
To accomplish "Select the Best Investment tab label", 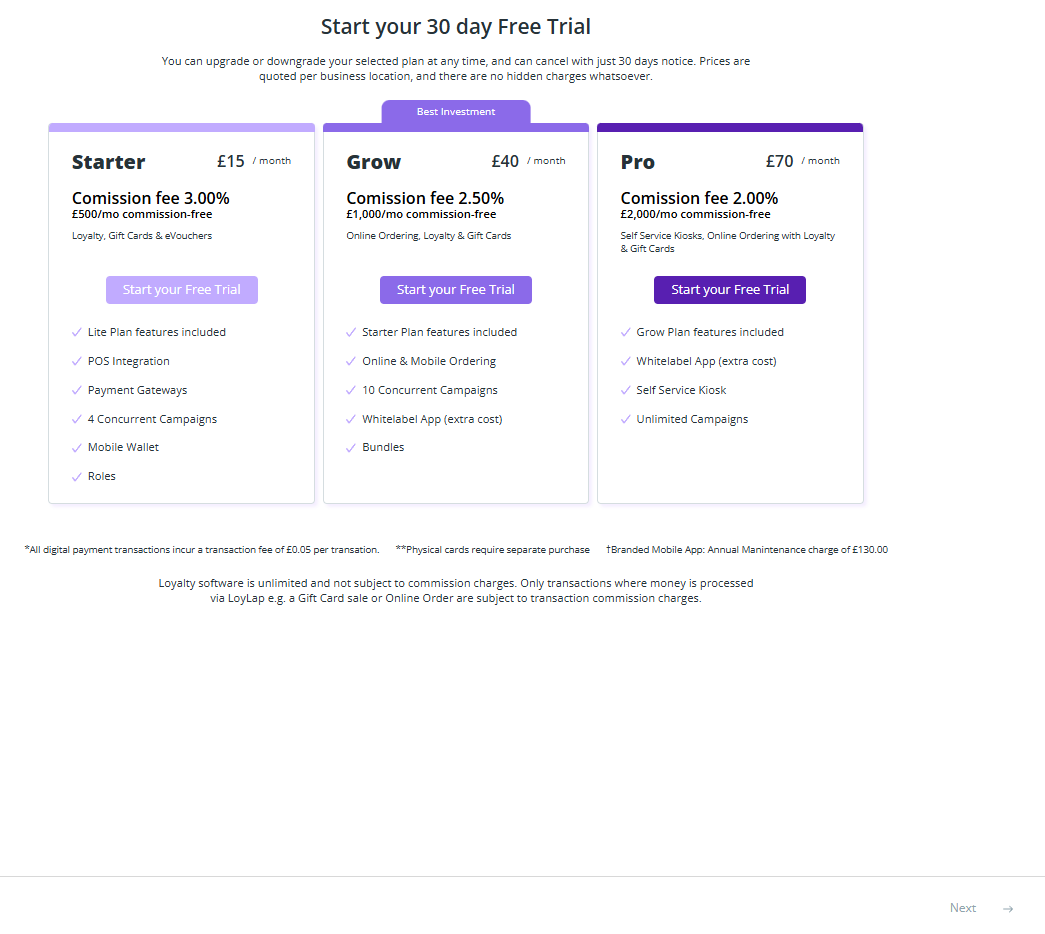I will [x=456, y=112].
